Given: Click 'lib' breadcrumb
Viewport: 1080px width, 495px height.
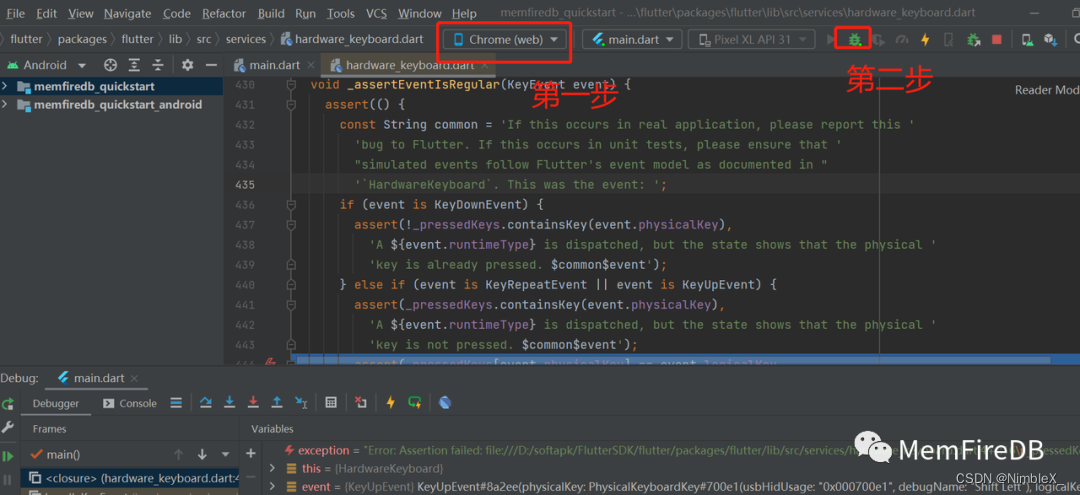Looking at the screenshot, I should click(x=176, y=39).
